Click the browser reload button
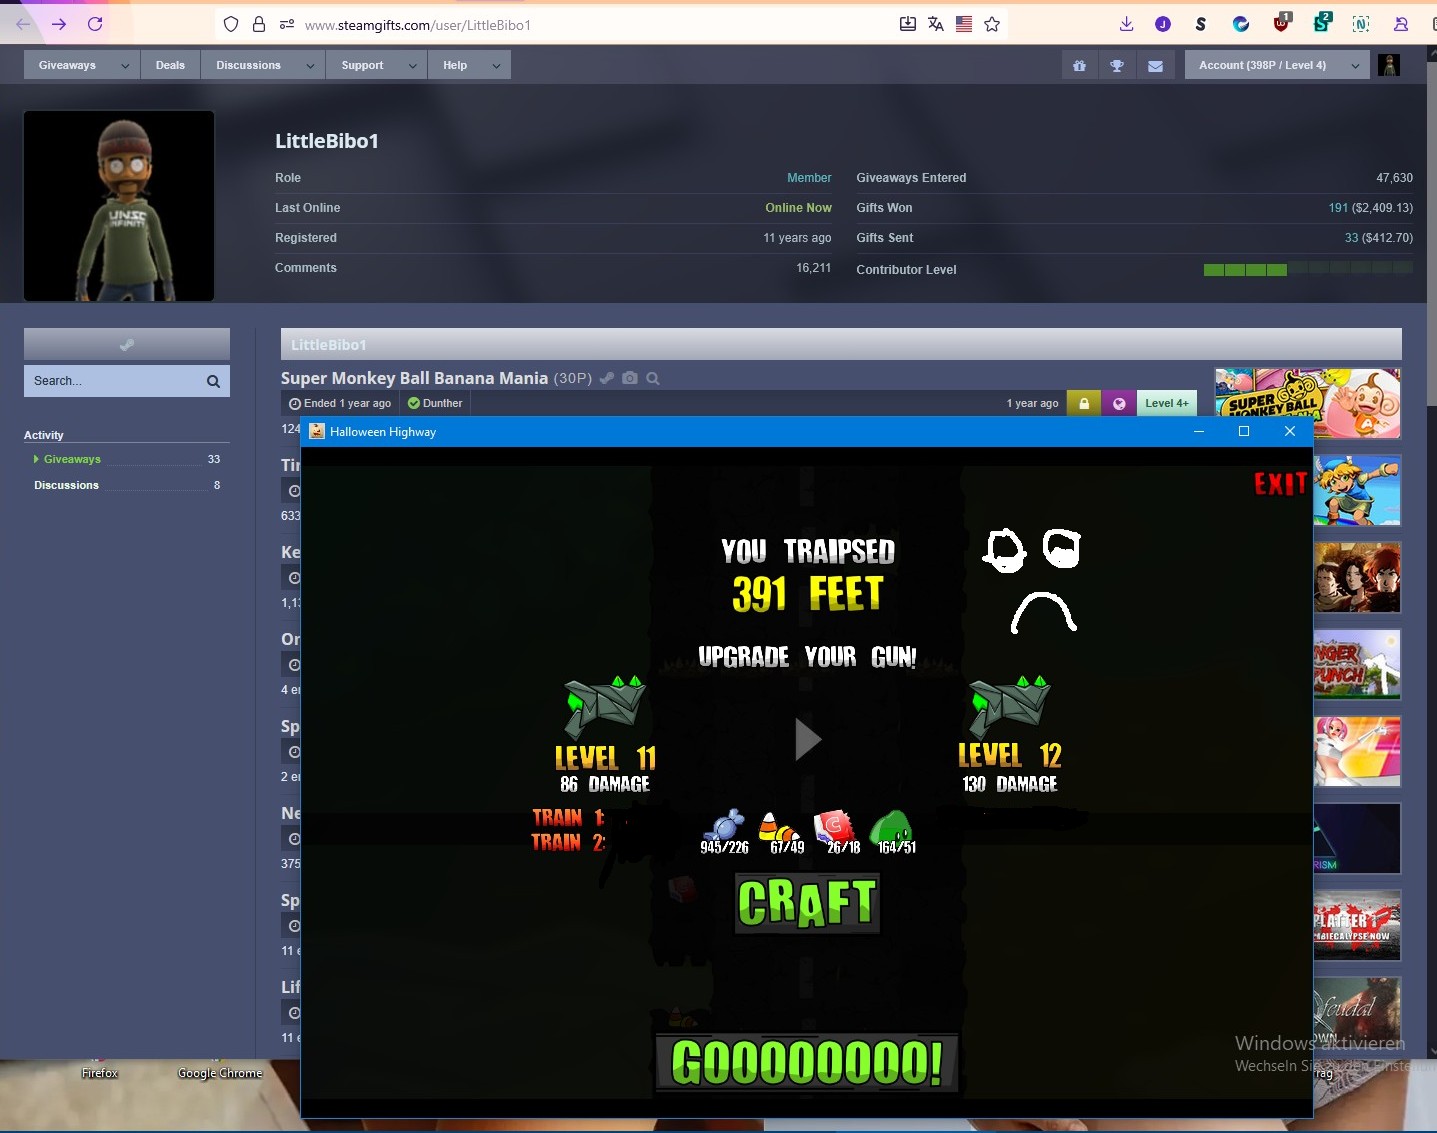This screenshot has width=1437, height=1133. [95, 24]
